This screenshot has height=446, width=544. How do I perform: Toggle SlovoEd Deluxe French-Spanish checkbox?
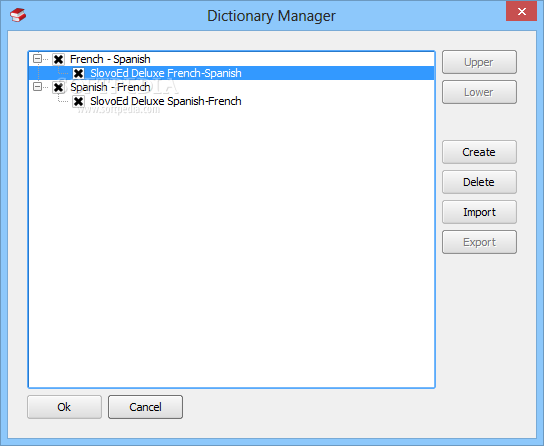(78, 73)
